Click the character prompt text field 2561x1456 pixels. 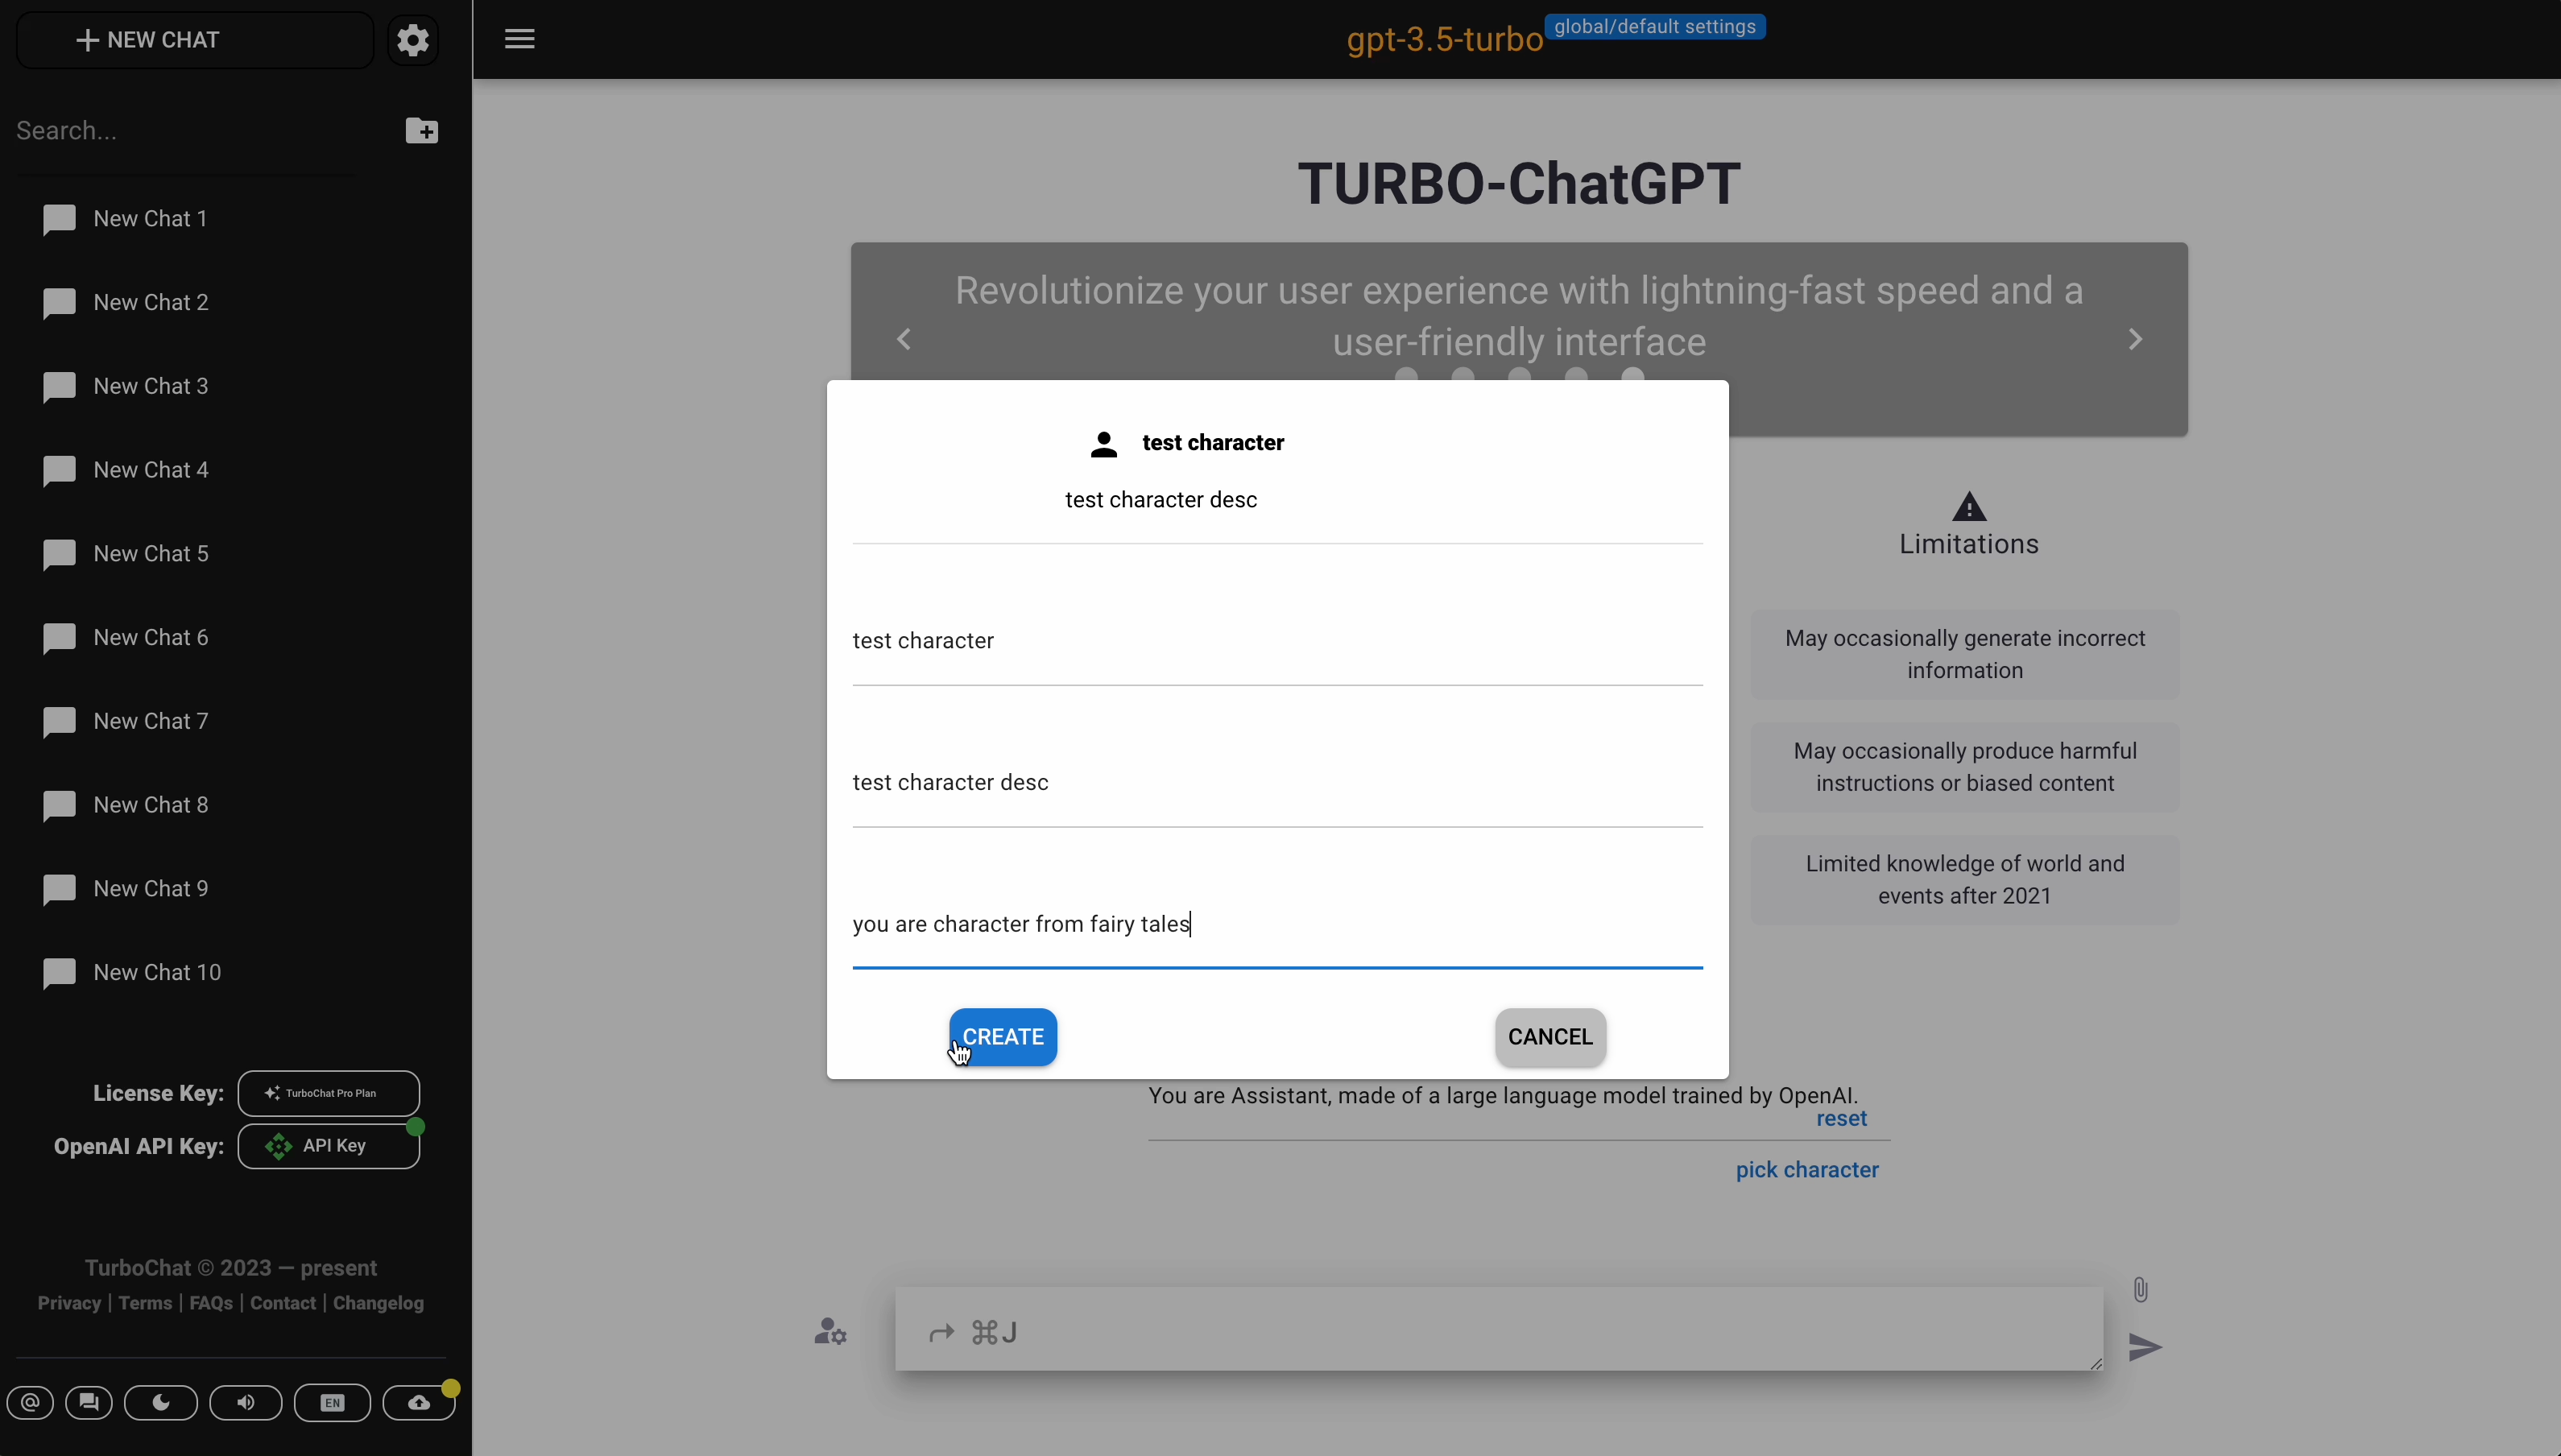coord(1276,924)
